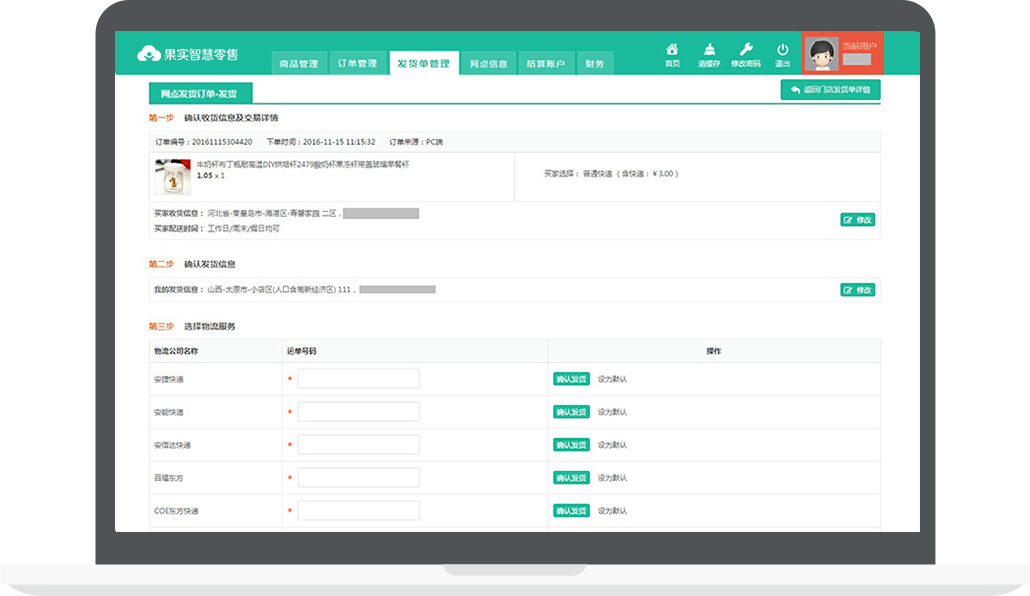
Task: Click 设为默认 link for 百福东方
Action: coord(612,478)
